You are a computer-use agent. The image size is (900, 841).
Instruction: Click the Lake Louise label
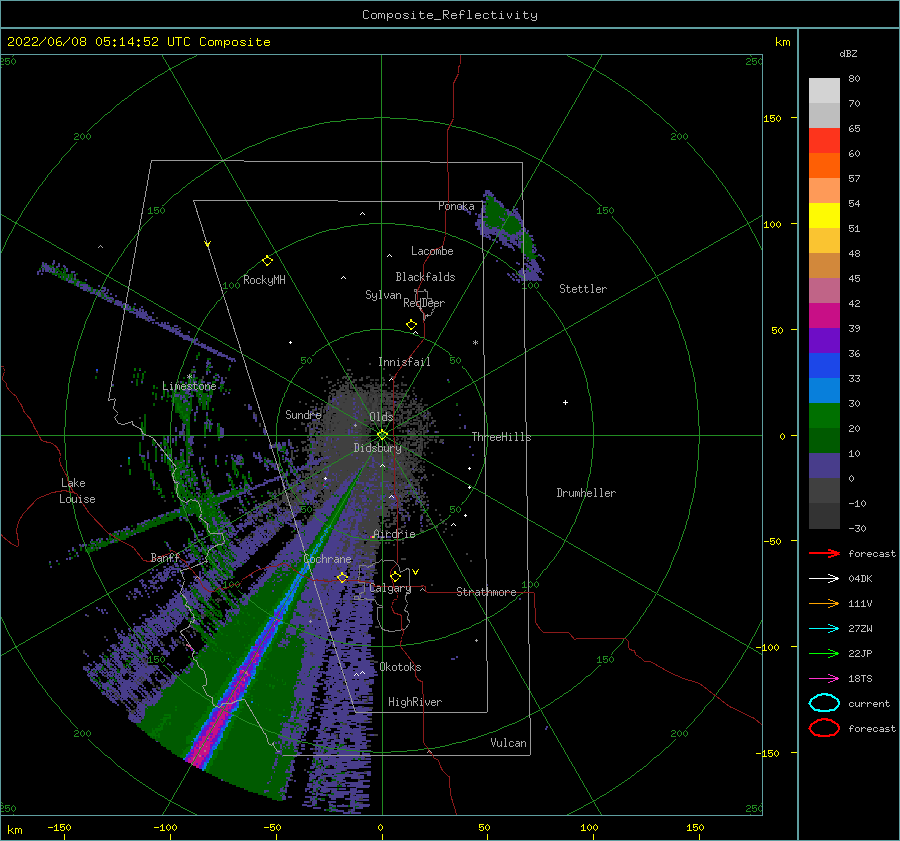pyautogui.click(x=77, y=491)
